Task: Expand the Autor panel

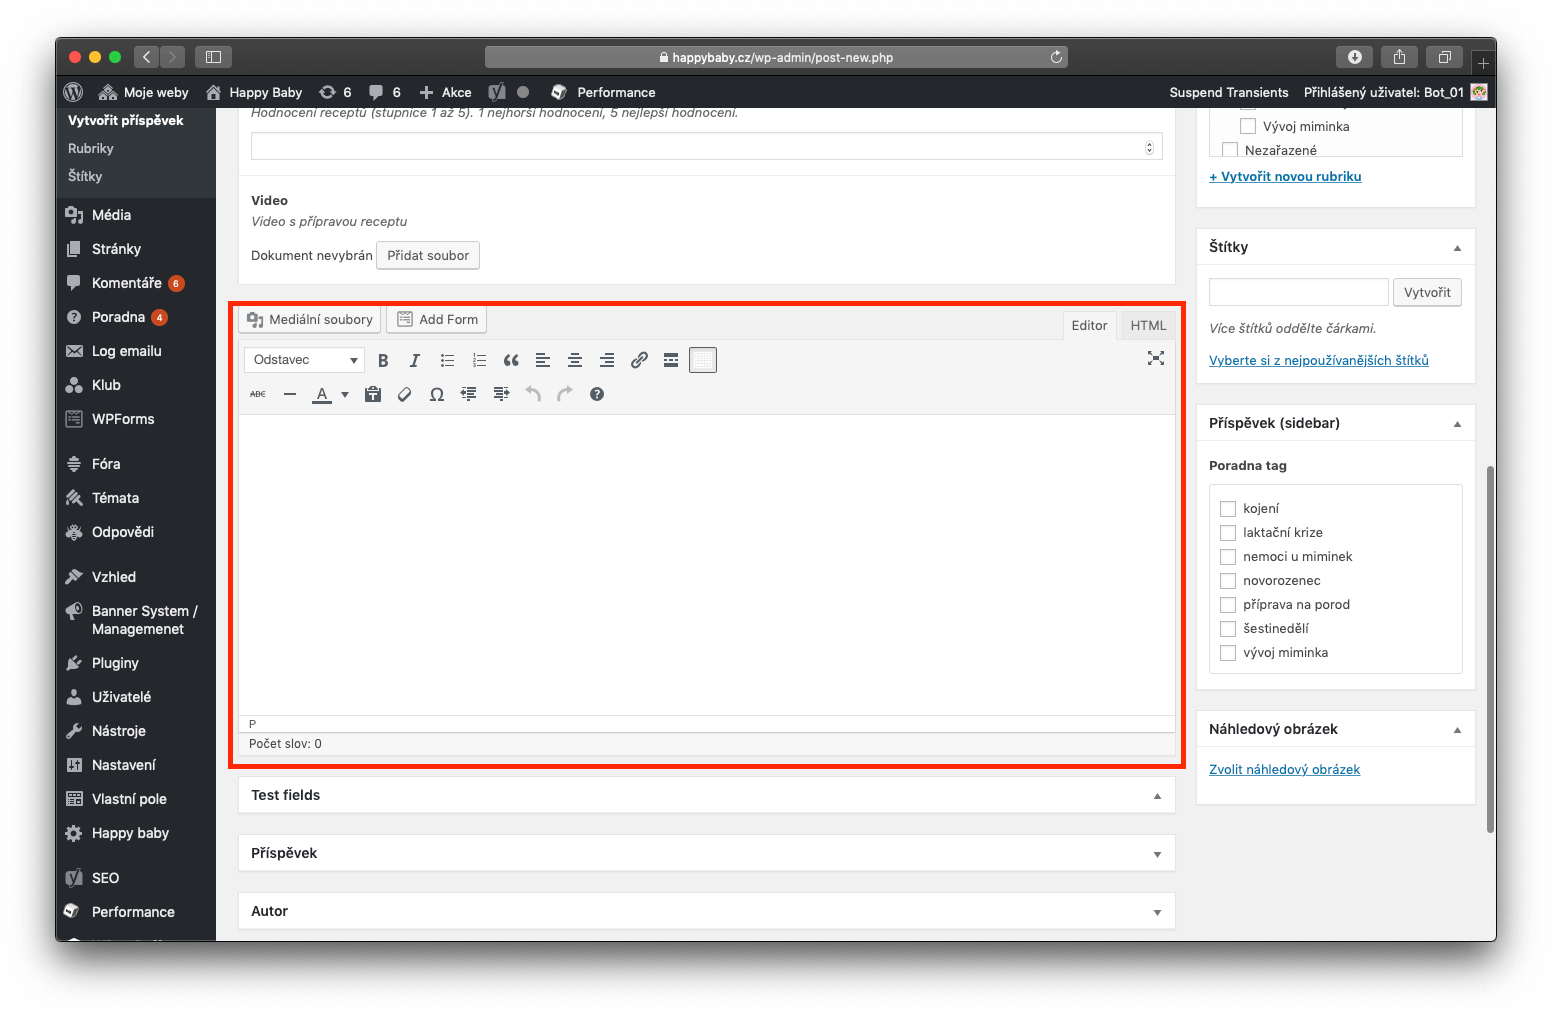Action: [1157, 912]
